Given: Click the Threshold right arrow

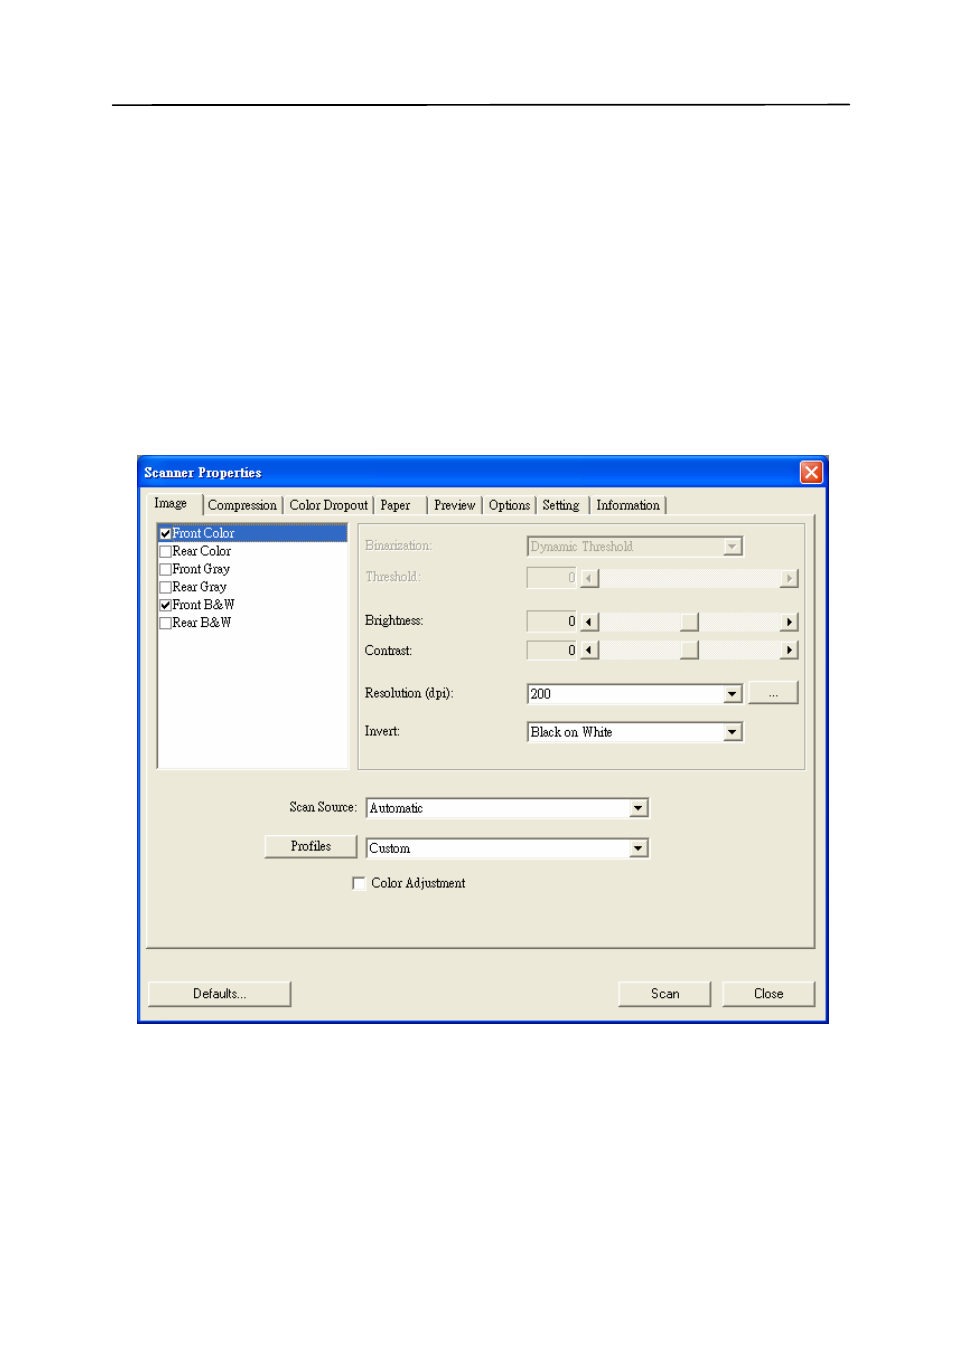Looking at the screenshot, I should pyautogui.click(x=790, y=579).
